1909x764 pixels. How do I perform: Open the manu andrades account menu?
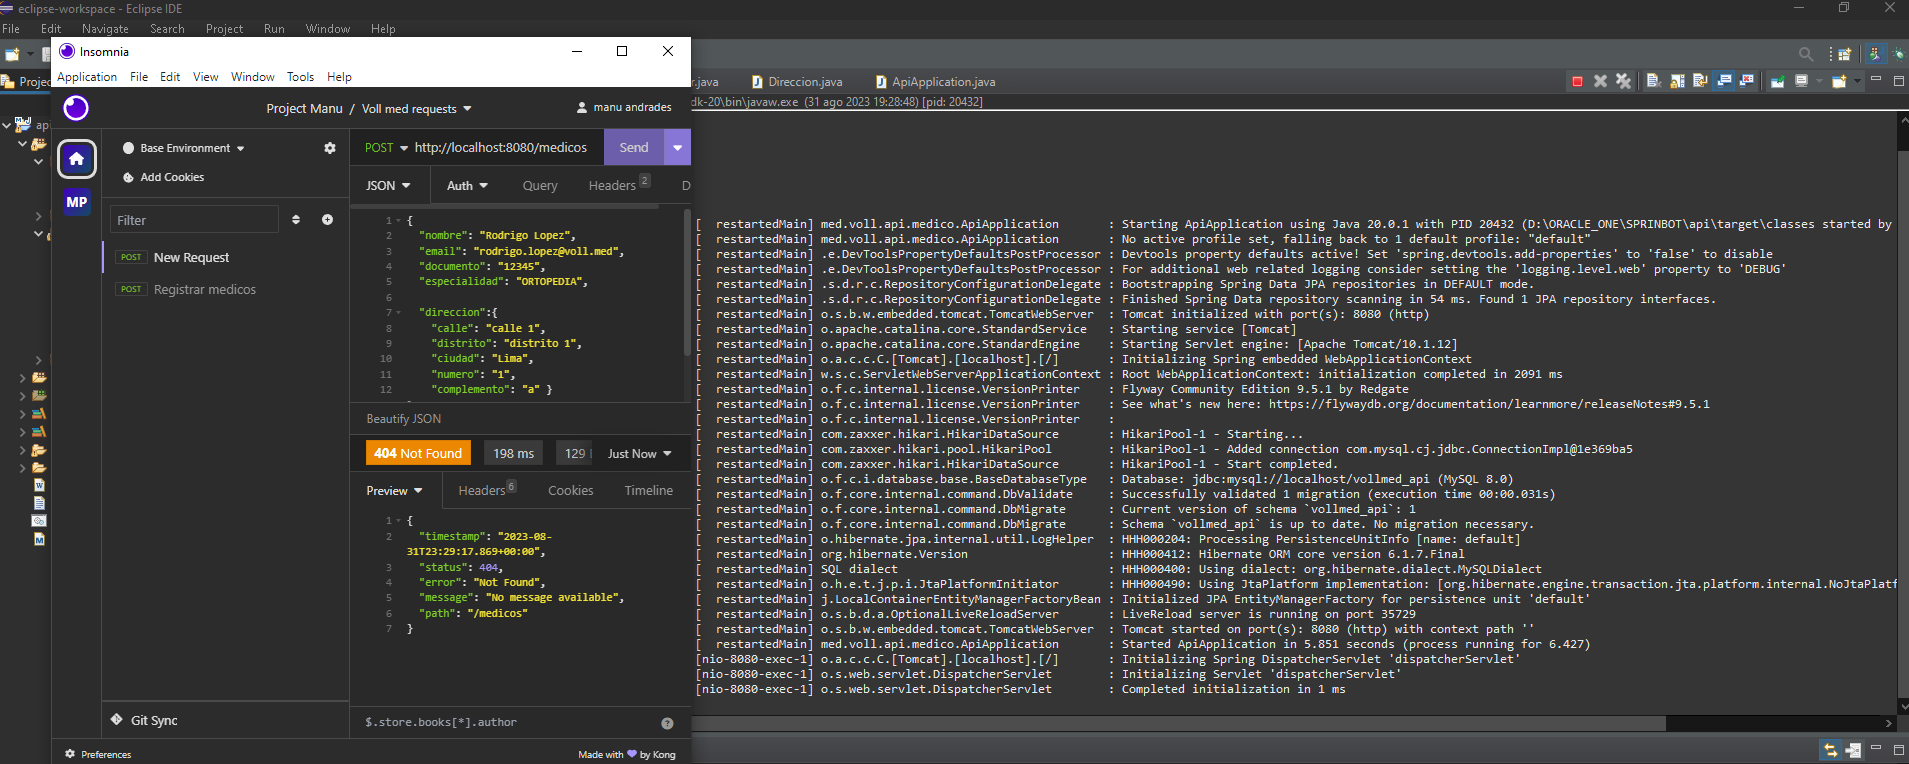coord(624,107)
